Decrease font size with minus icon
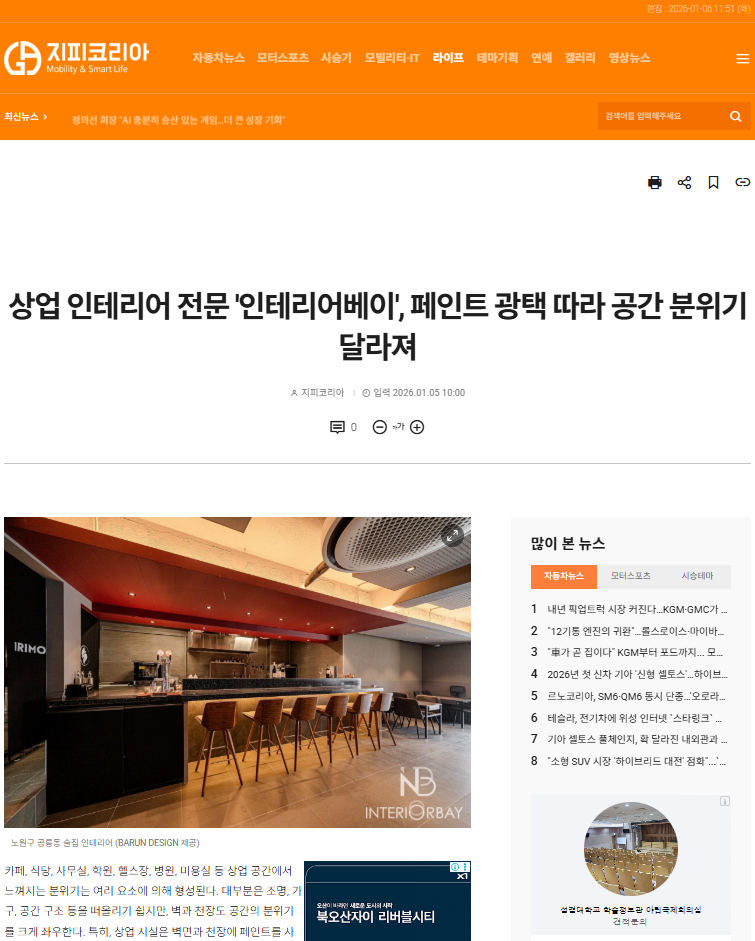The height and width of the screenshot is (941, 755). pyautogui.click(x=379, y=427)
